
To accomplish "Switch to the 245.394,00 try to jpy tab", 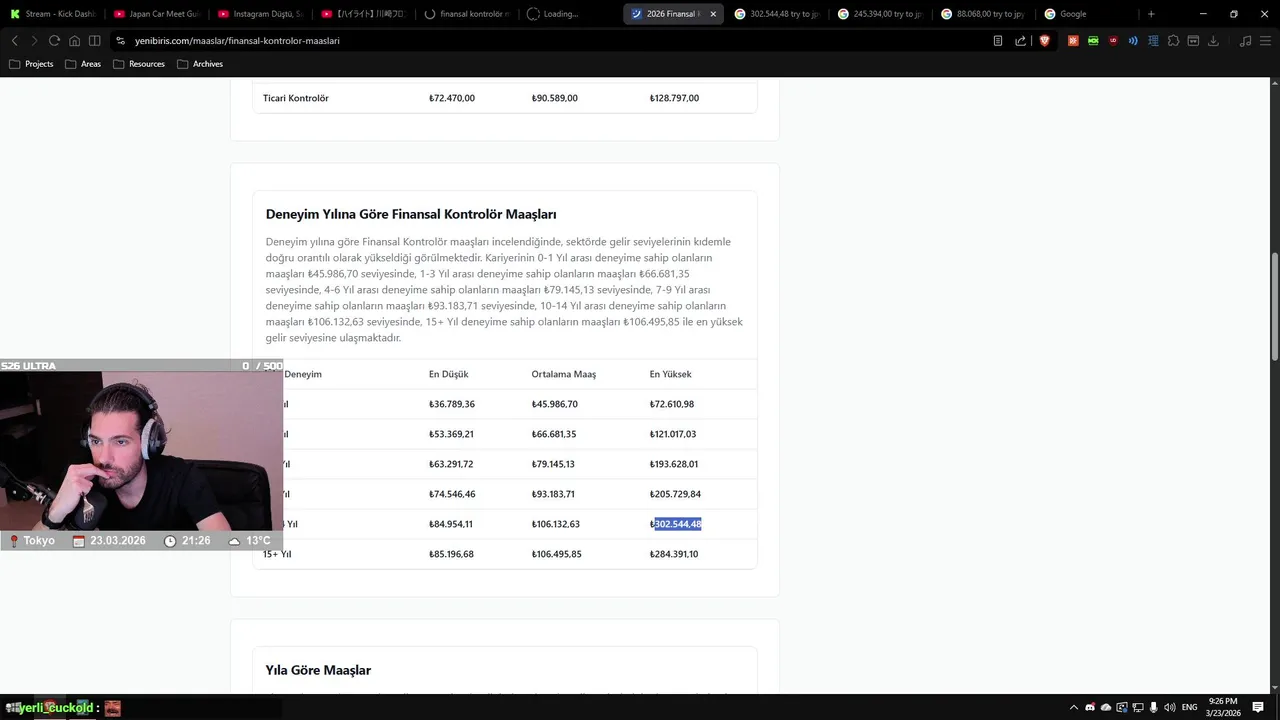I will tap(882, 14).
